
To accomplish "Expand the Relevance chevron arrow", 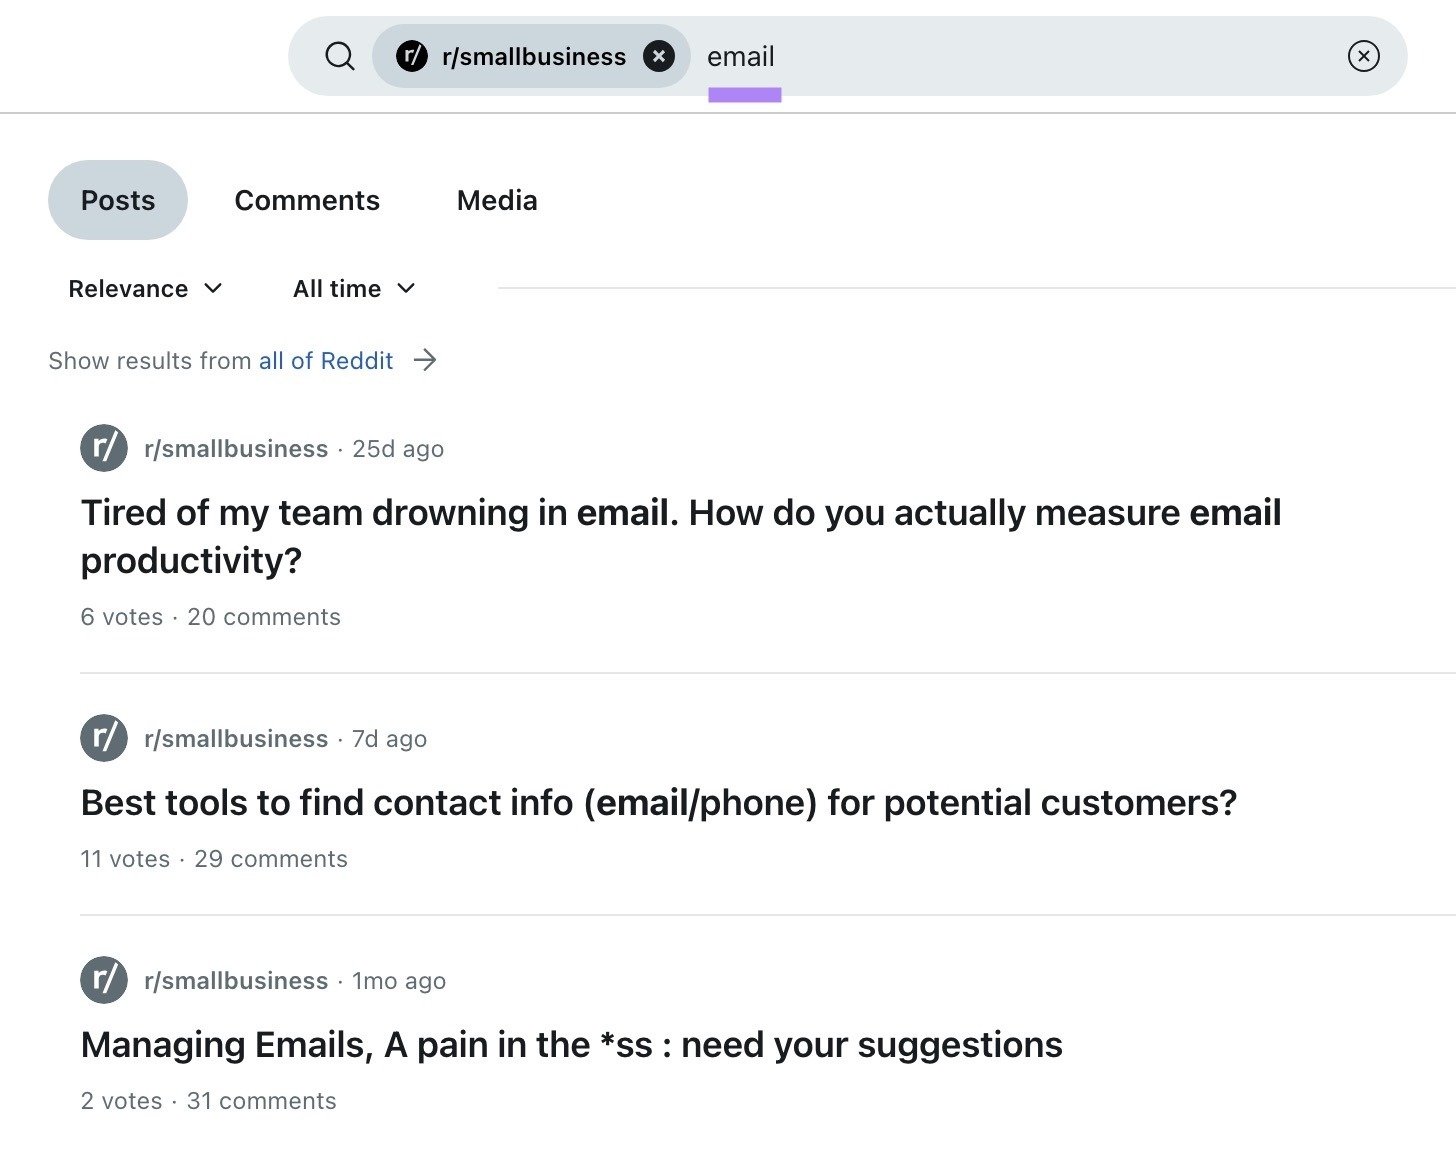I will click(212, 289).
